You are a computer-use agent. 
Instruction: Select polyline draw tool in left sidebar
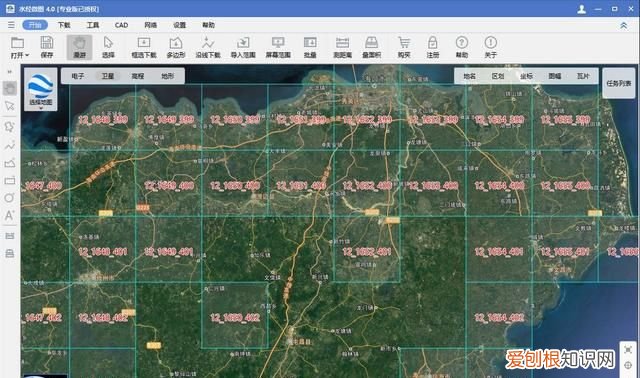pos(10,145)
